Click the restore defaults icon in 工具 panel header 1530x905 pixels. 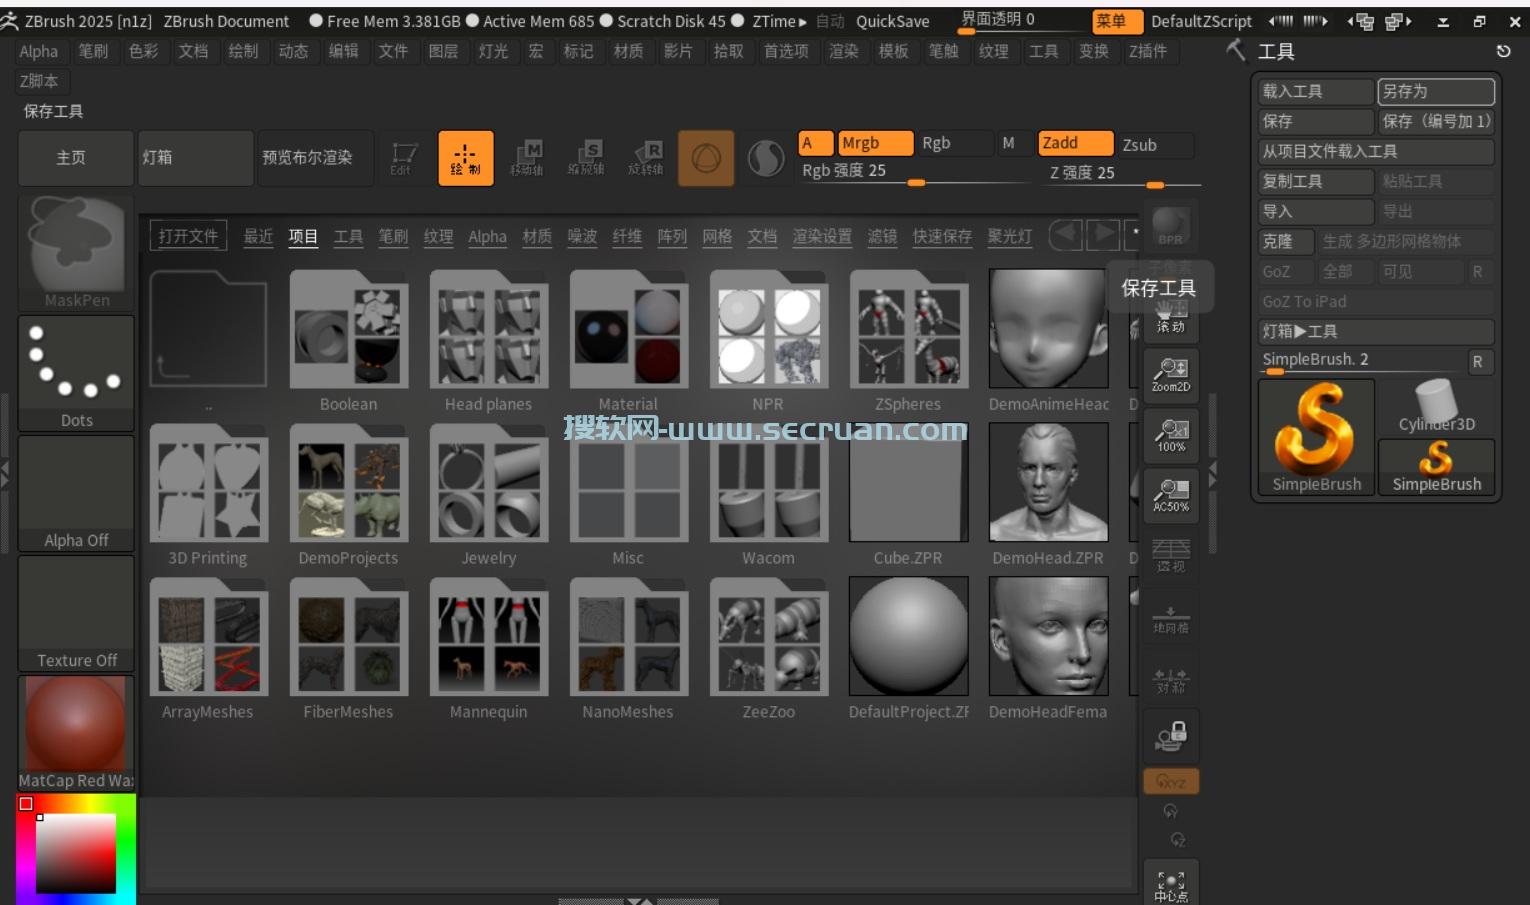coord(1503,51)
